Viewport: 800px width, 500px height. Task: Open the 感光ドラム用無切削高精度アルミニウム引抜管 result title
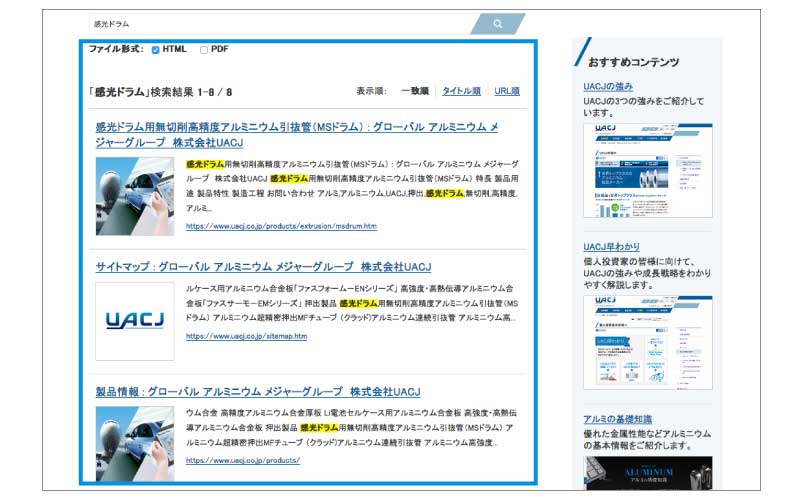297,135
